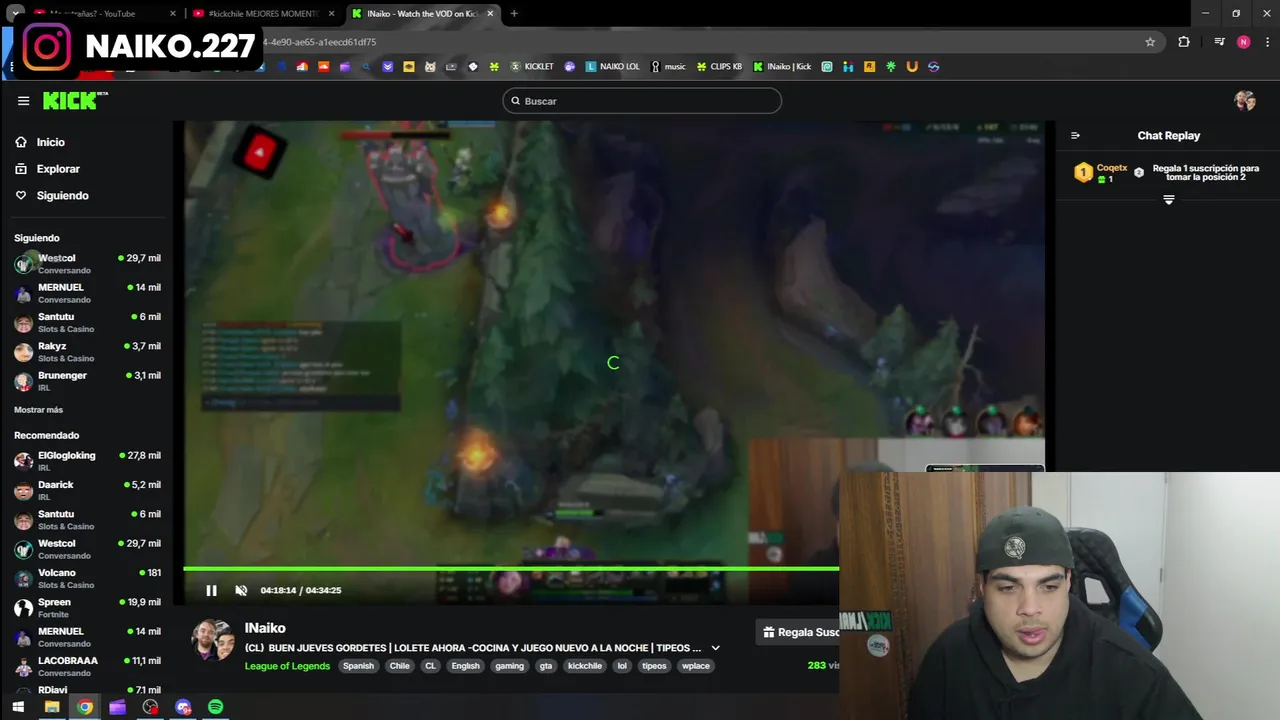1280x720 pixels.
Task: Open Chrome from taskbar
Action: click(85, 707)
